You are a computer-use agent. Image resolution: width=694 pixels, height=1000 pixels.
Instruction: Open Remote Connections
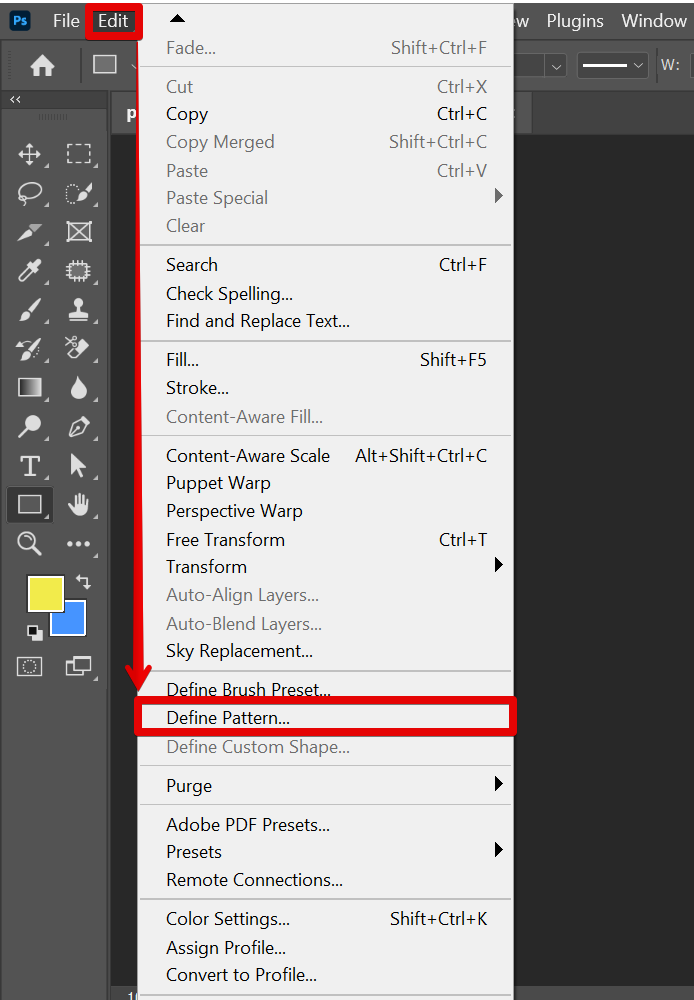click(x=326, y=879)
